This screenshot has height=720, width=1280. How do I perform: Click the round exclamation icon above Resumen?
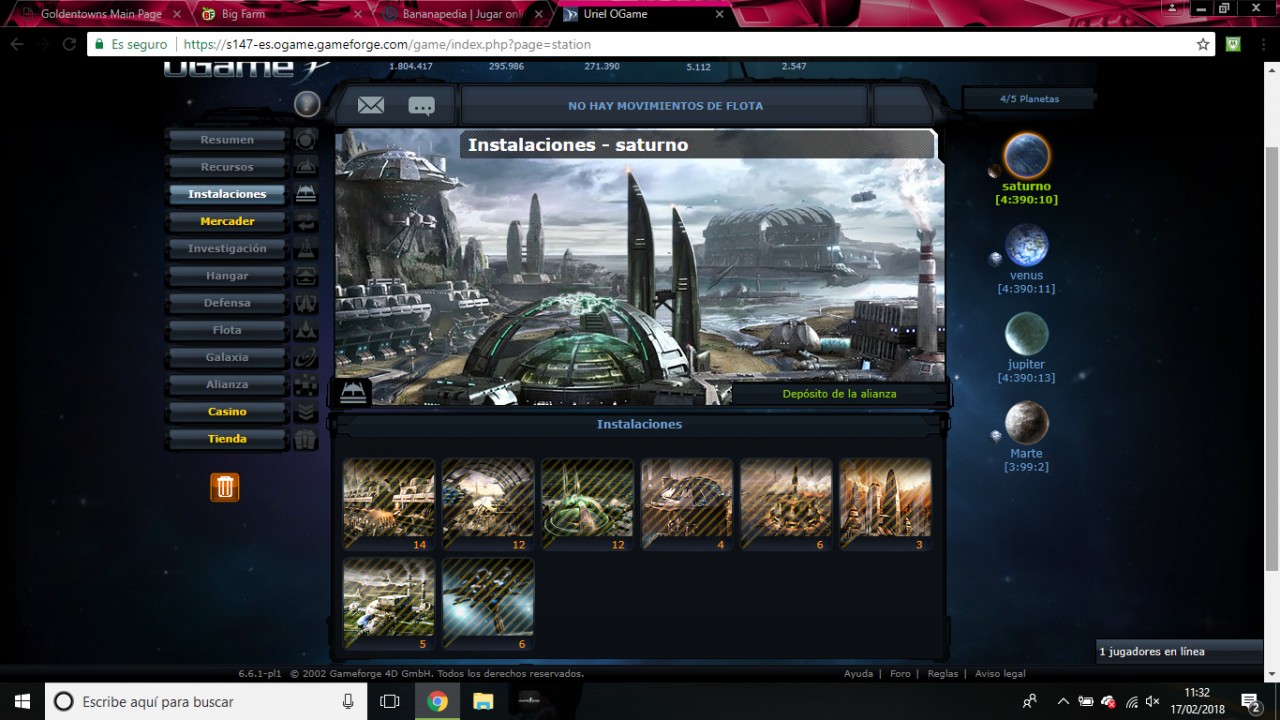[x=307, y=104]
